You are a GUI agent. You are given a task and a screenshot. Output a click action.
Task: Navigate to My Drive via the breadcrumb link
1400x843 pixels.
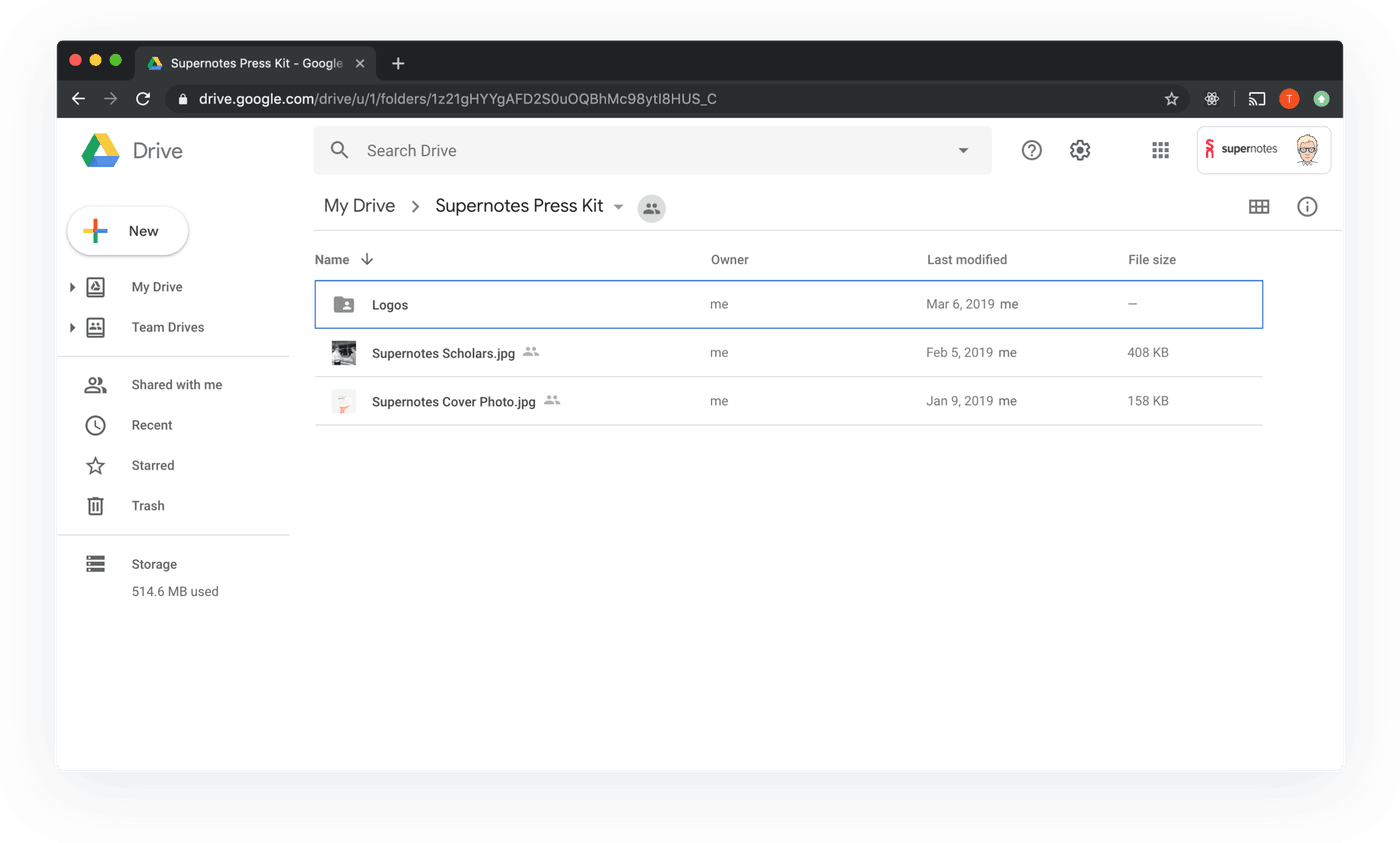(359, 205)
